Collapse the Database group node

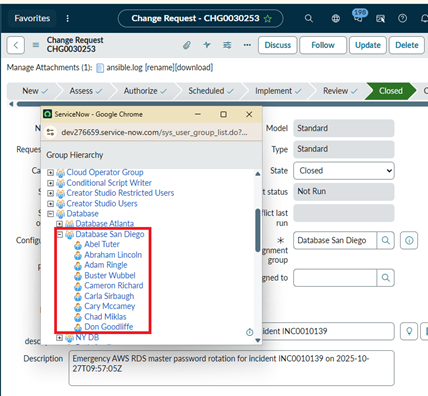click(x=50, y=214)
